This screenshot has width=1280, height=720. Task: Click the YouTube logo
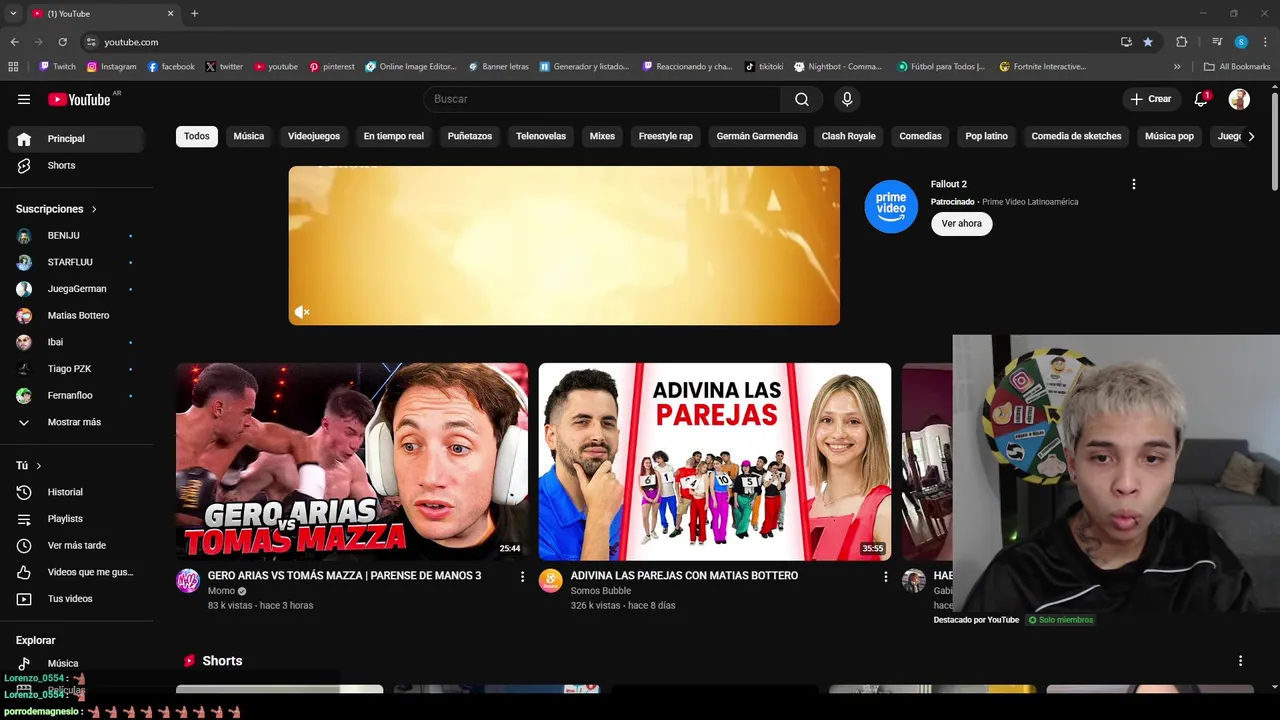point(79,99)
